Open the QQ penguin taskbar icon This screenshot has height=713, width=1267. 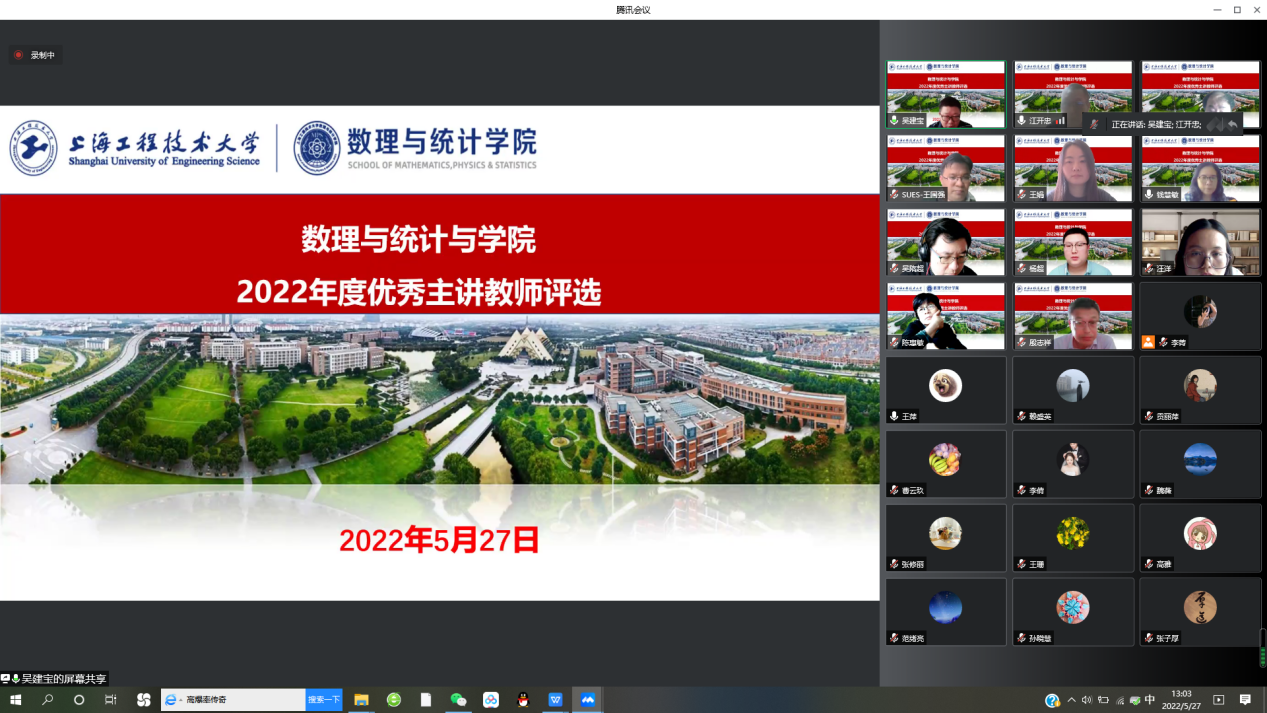[523, 700]
